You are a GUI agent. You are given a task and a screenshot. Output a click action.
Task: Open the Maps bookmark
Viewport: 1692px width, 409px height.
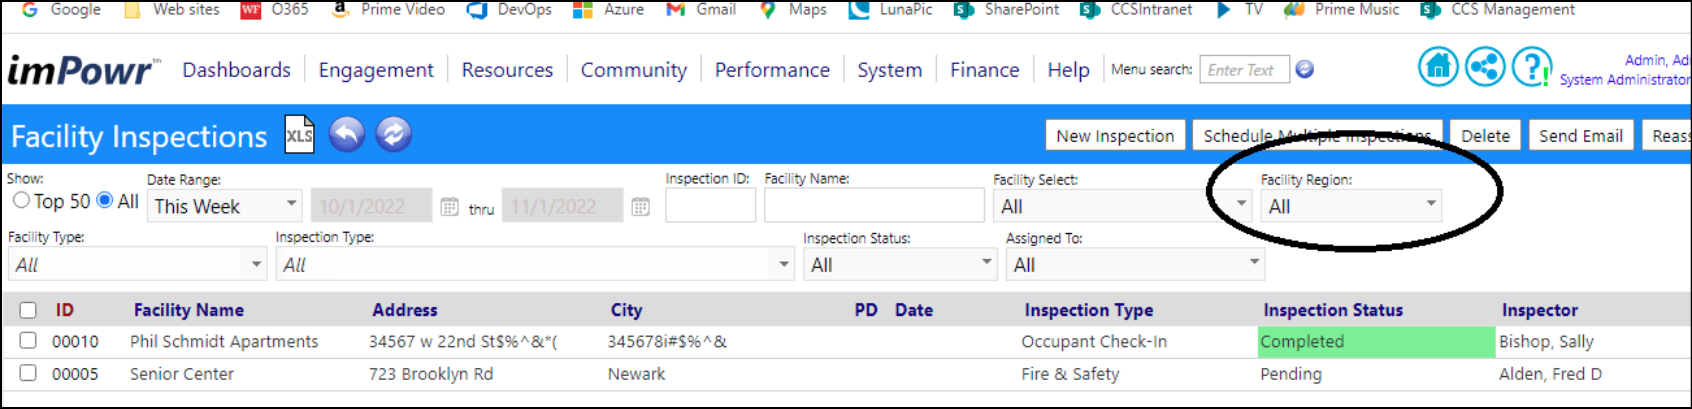pos(793,10)
